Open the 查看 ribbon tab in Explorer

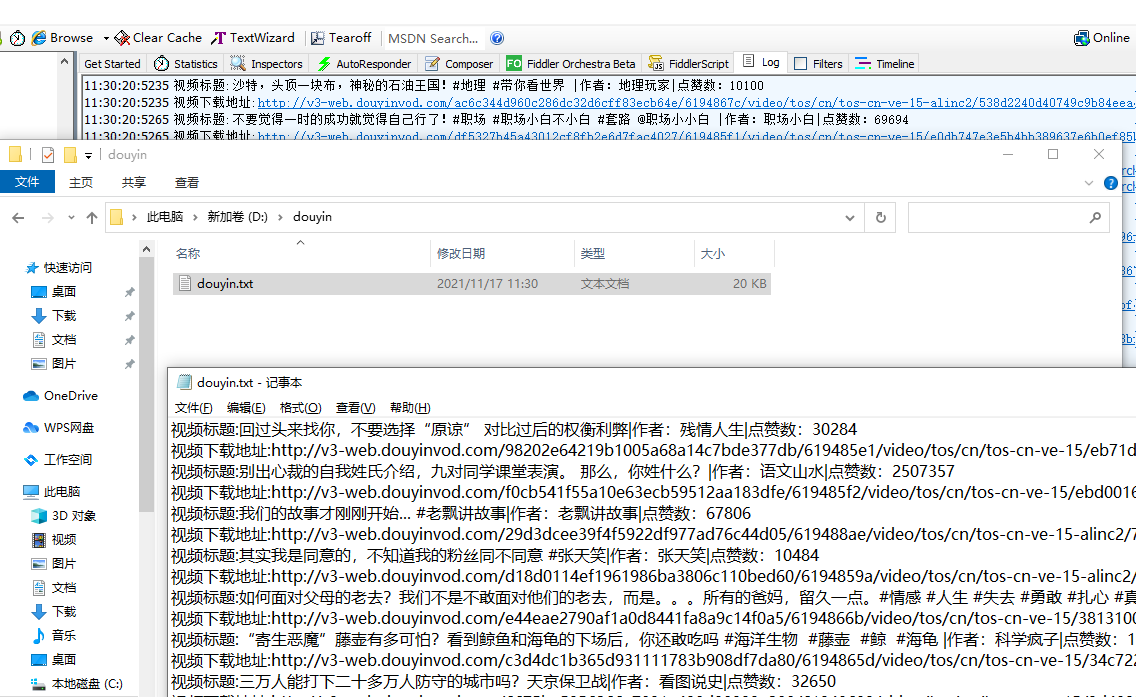pos(186,183)
